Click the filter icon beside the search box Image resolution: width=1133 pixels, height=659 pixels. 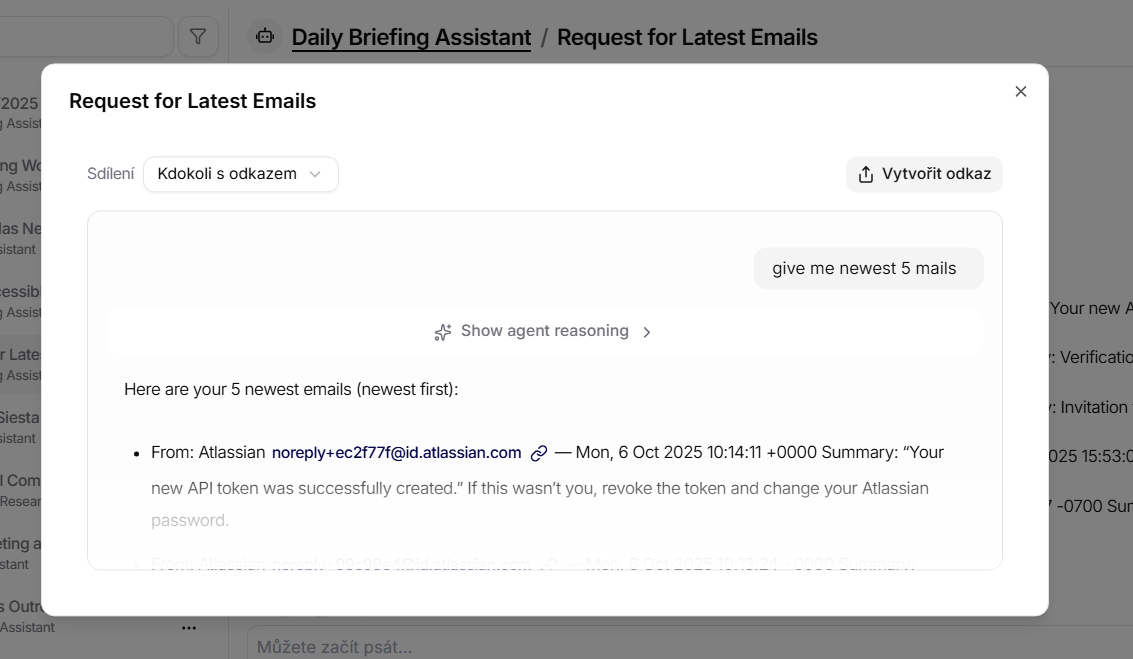pyautogui.click(x=198, y=37)
